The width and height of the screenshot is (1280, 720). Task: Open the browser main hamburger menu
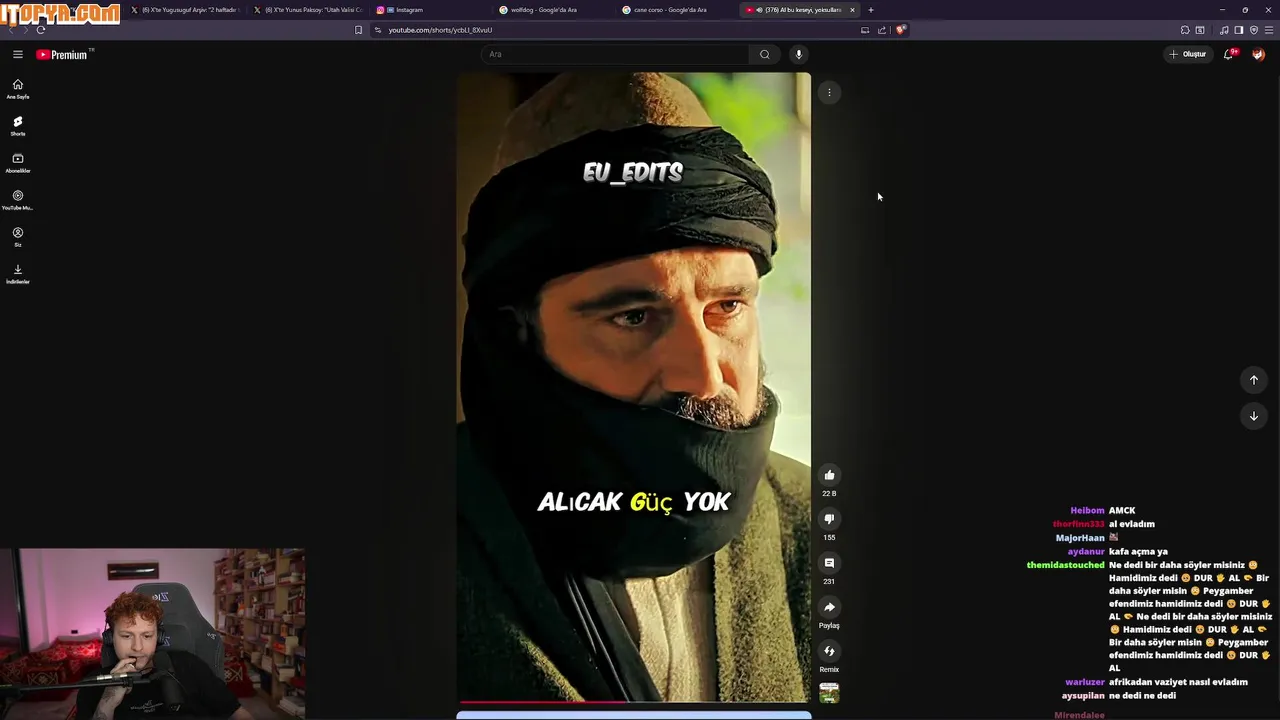pyautogui.click(x=1269, y=30)
